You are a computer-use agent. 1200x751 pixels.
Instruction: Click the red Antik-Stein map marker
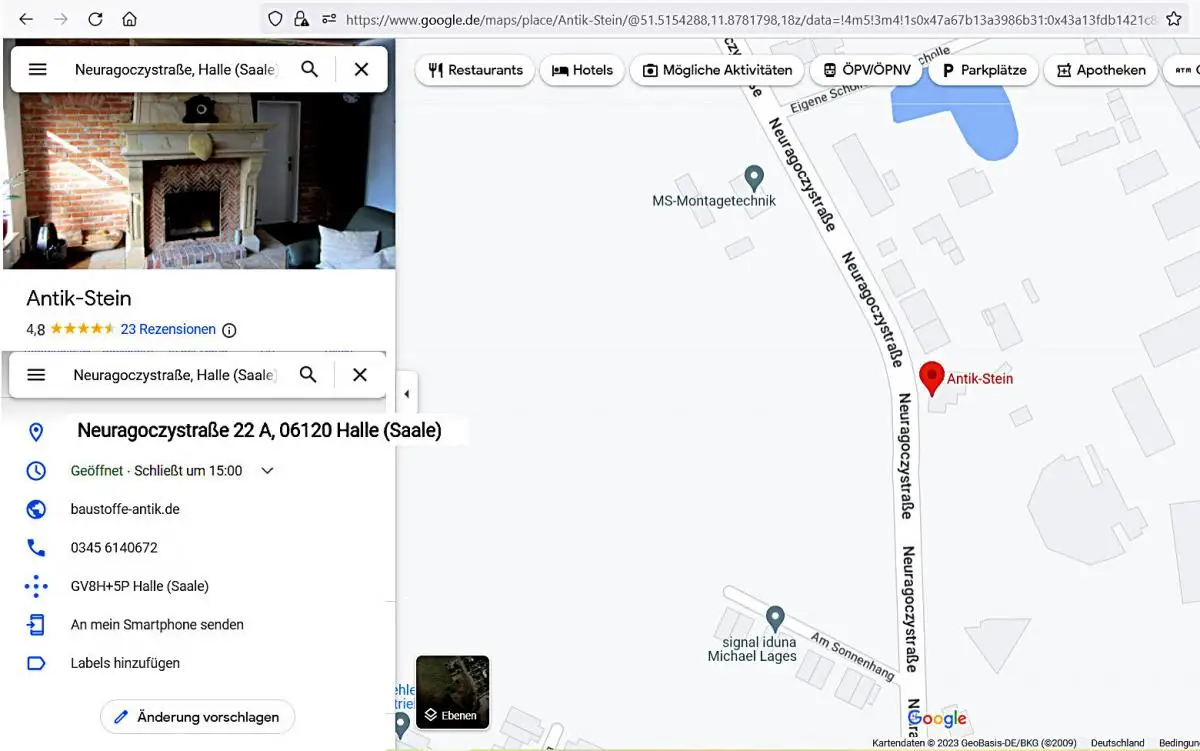coord(932,378)
